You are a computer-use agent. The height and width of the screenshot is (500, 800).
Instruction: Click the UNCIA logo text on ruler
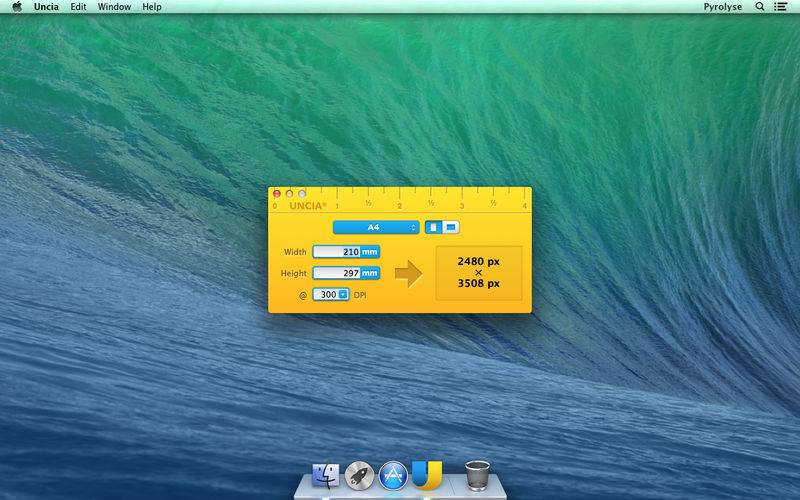pos(308,206)
